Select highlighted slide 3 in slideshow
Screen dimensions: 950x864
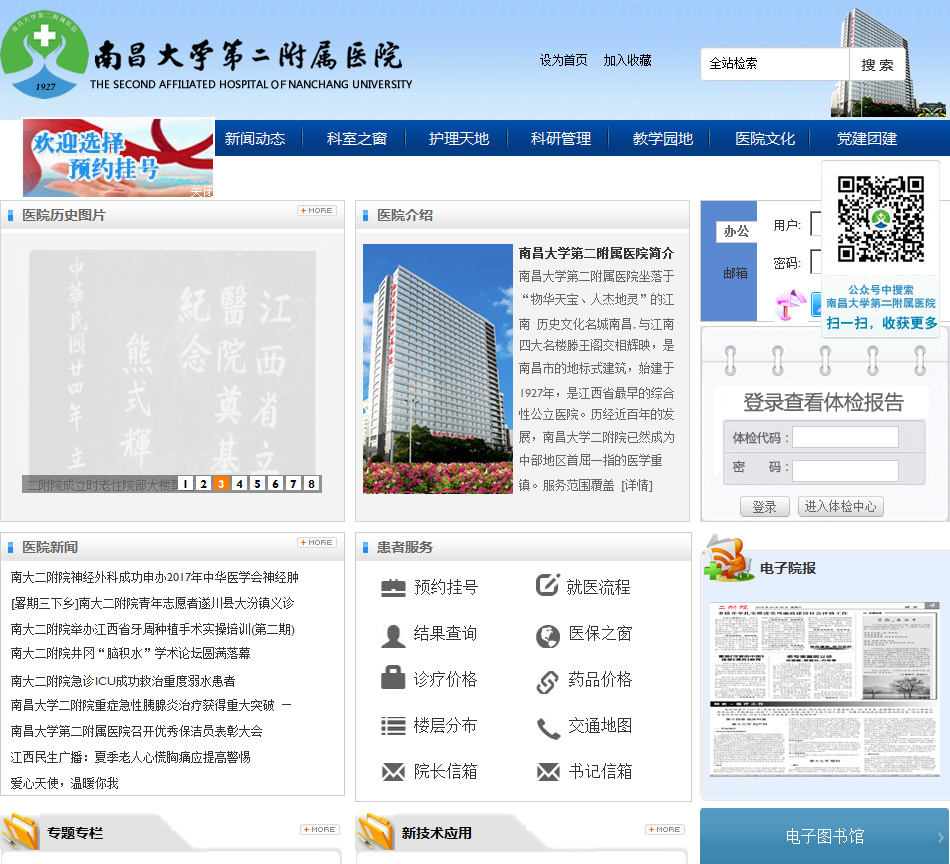click(221, 484)
